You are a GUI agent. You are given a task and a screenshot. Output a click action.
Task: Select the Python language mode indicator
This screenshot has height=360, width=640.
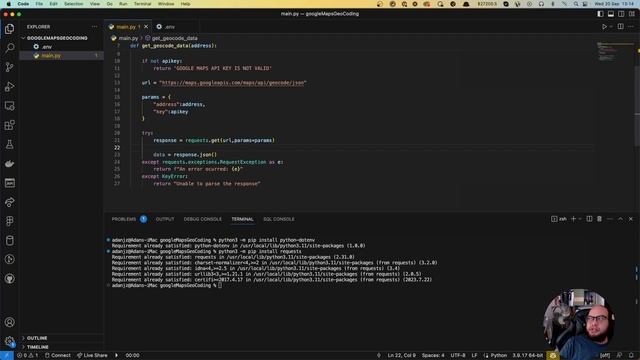point(498,356)
